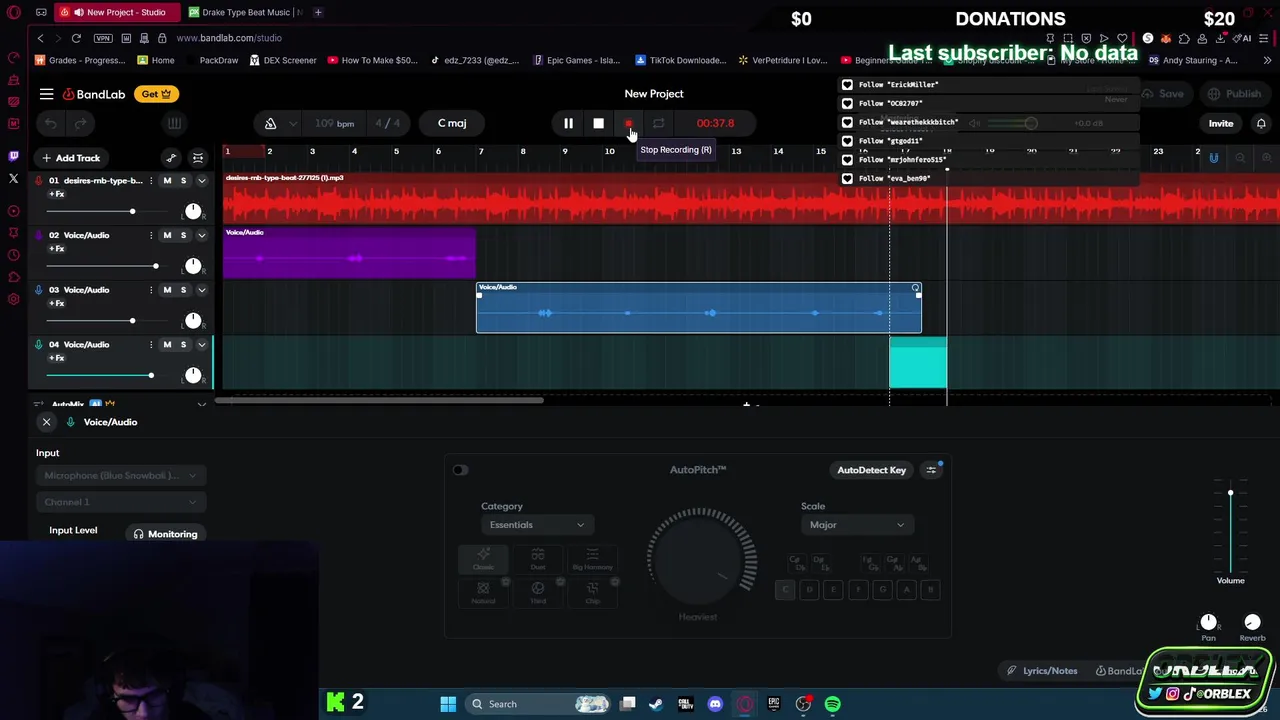The image size is (1280, 720).
Task: Open track 04 three-dot menu
Action: 151,344
